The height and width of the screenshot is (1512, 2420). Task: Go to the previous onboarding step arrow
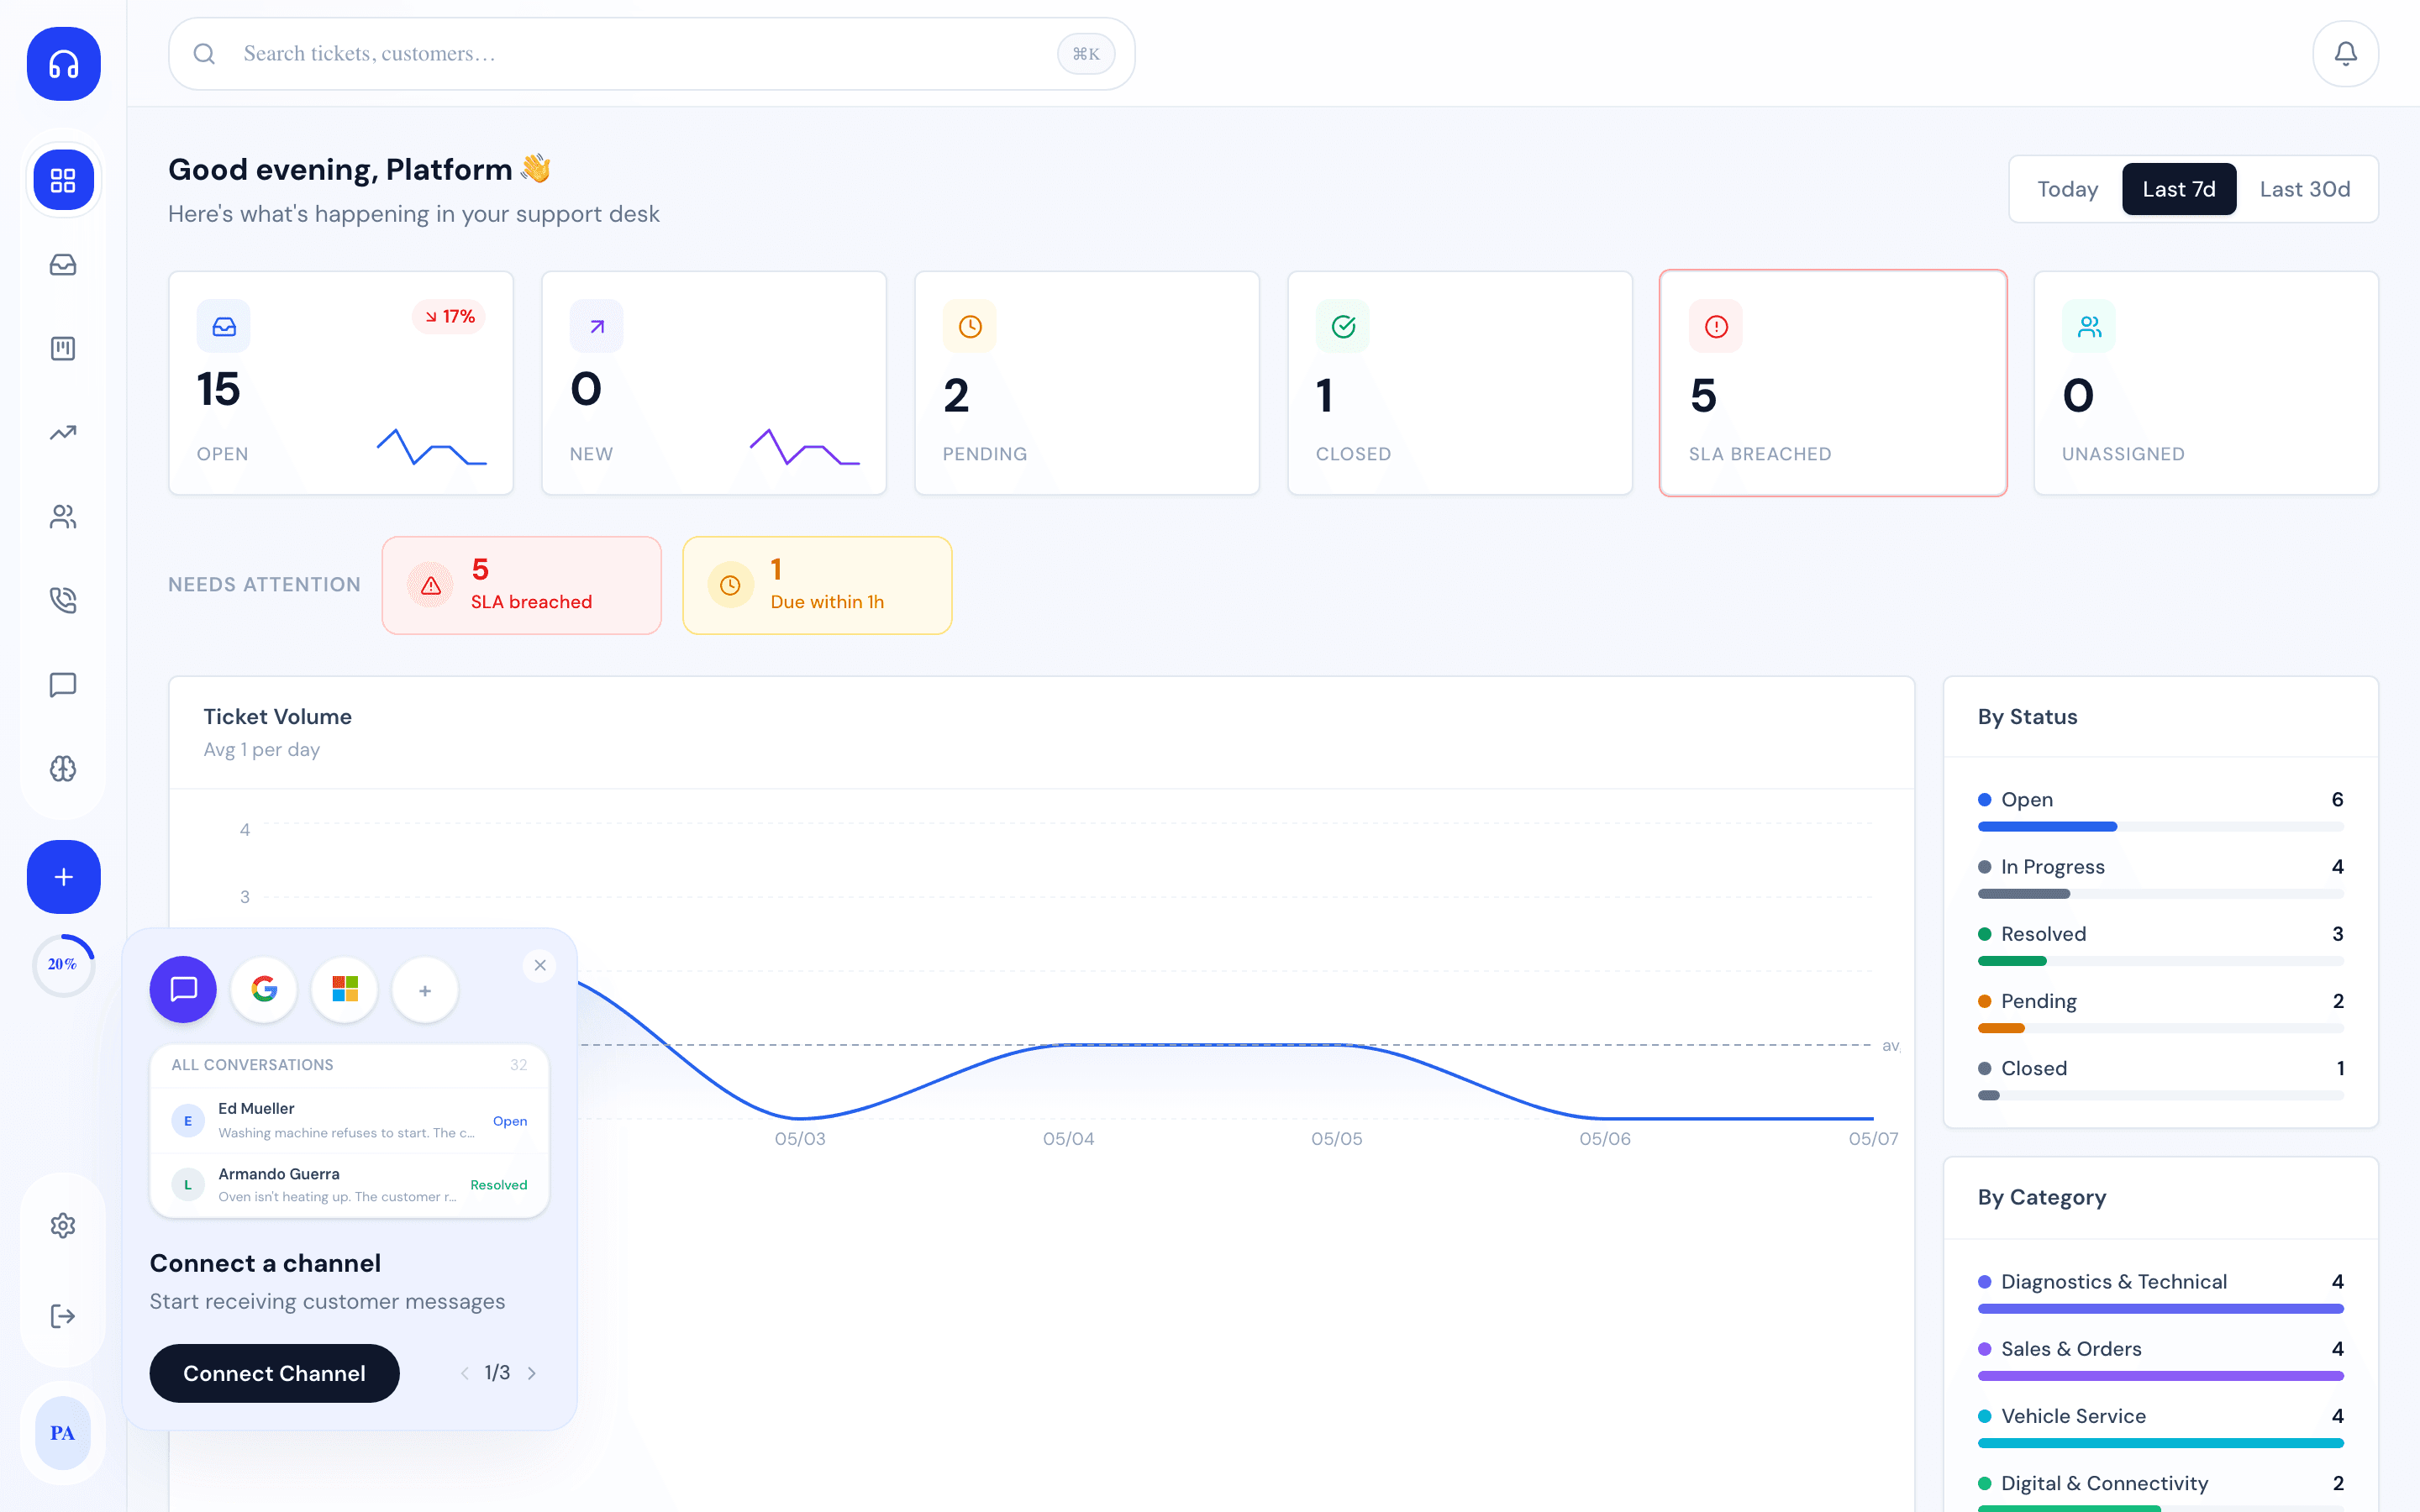pos(465,1373)
